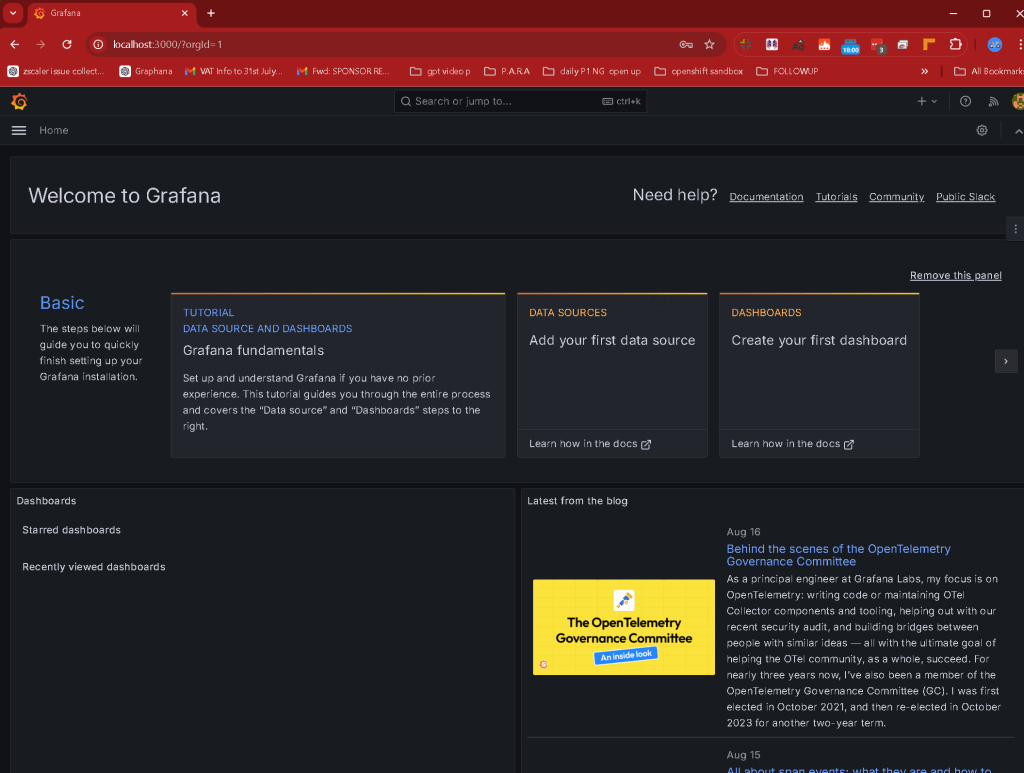1024x773 pixels.
Task: Open the FOLLOWUP bookmark folder
Action: [x=787, y=71]
